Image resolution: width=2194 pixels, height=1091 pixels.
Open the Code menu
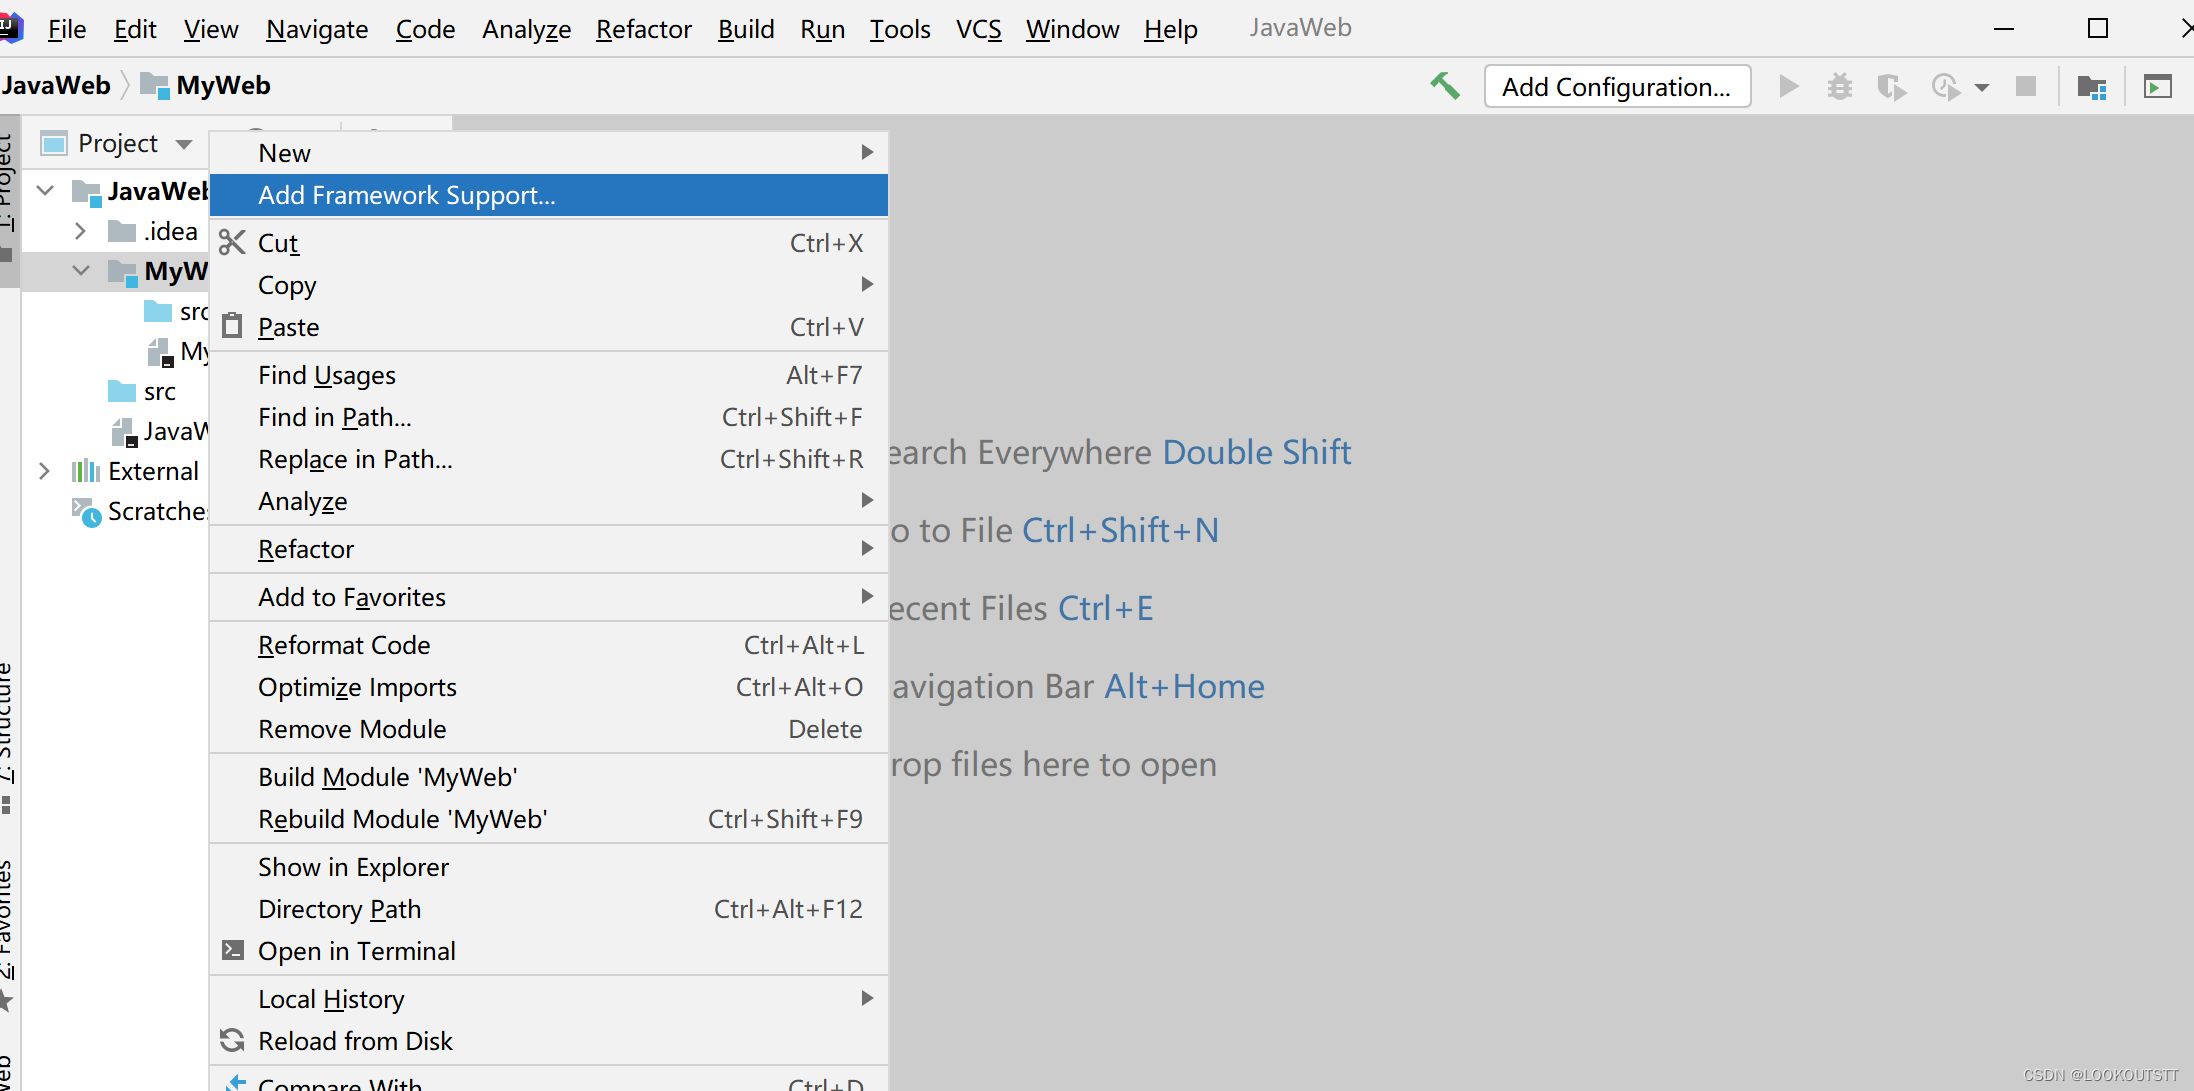tap(425, 29)
